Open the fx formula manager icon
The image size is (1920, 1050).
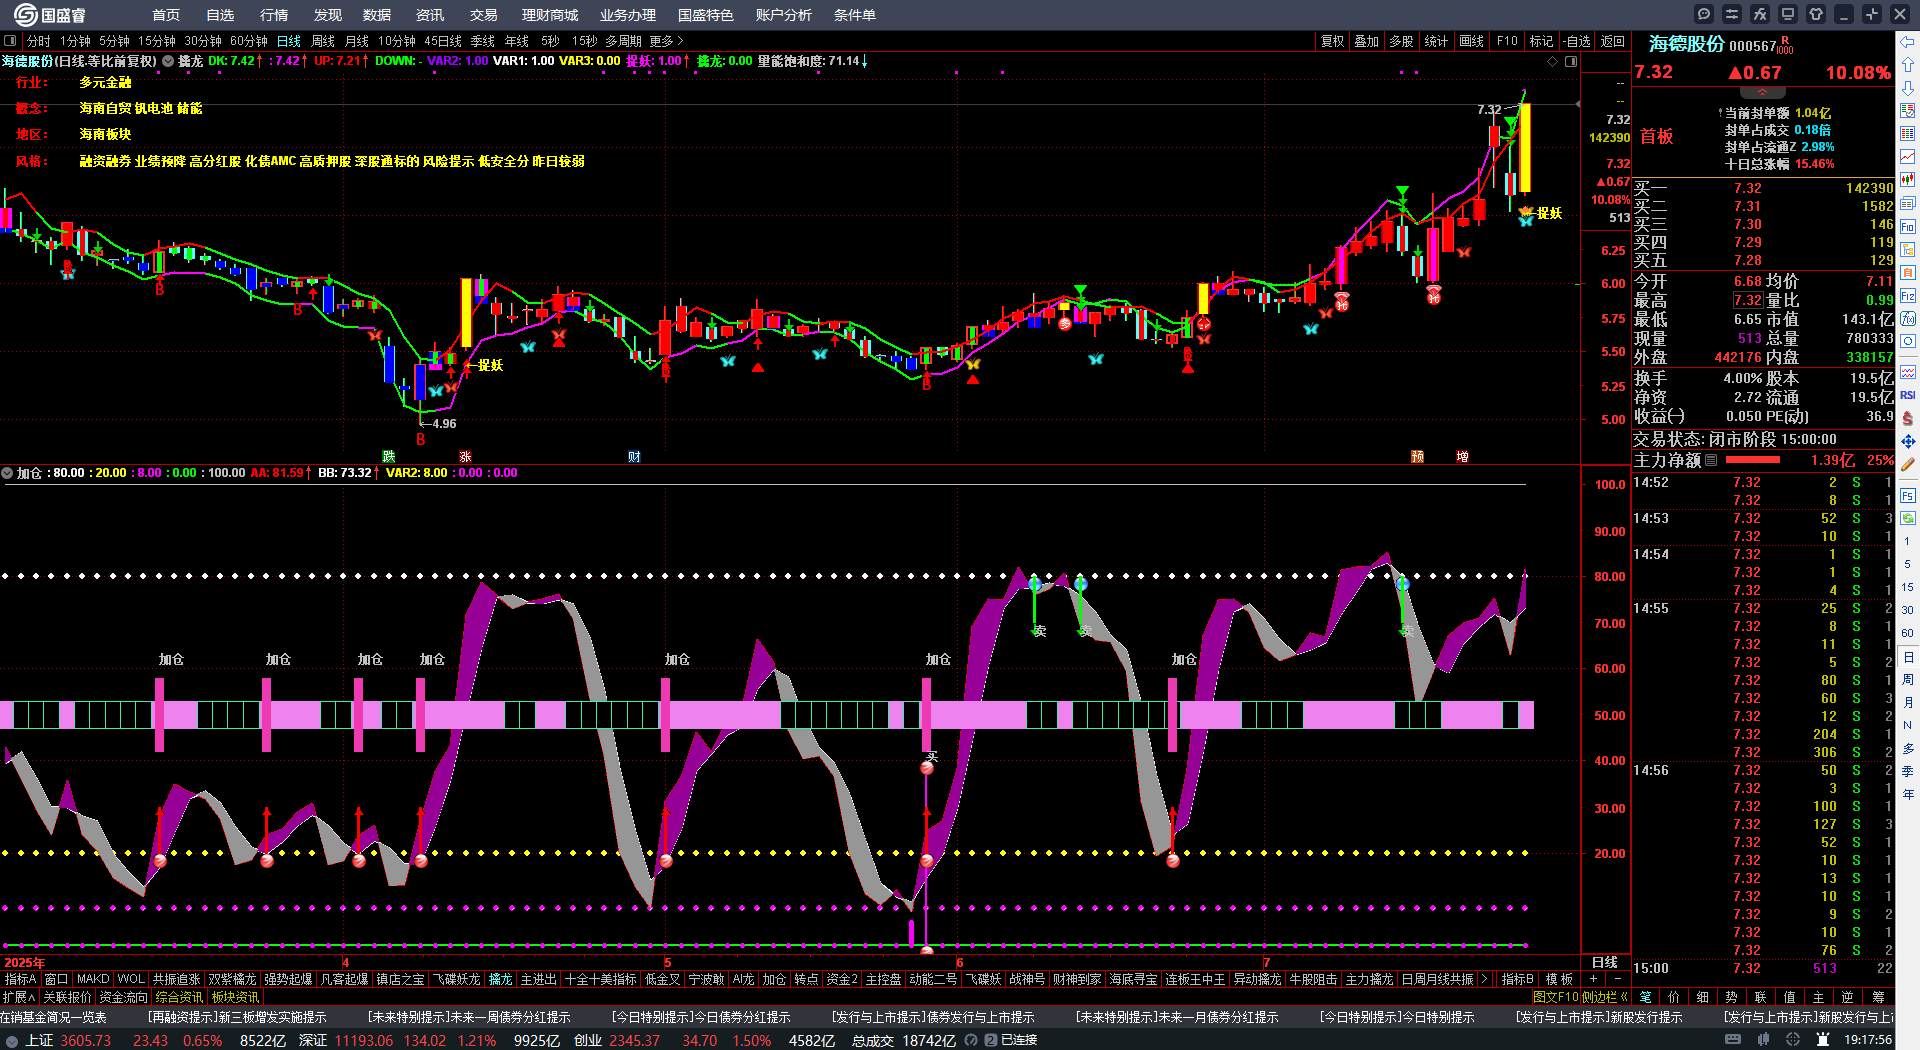click(1760, 14)
